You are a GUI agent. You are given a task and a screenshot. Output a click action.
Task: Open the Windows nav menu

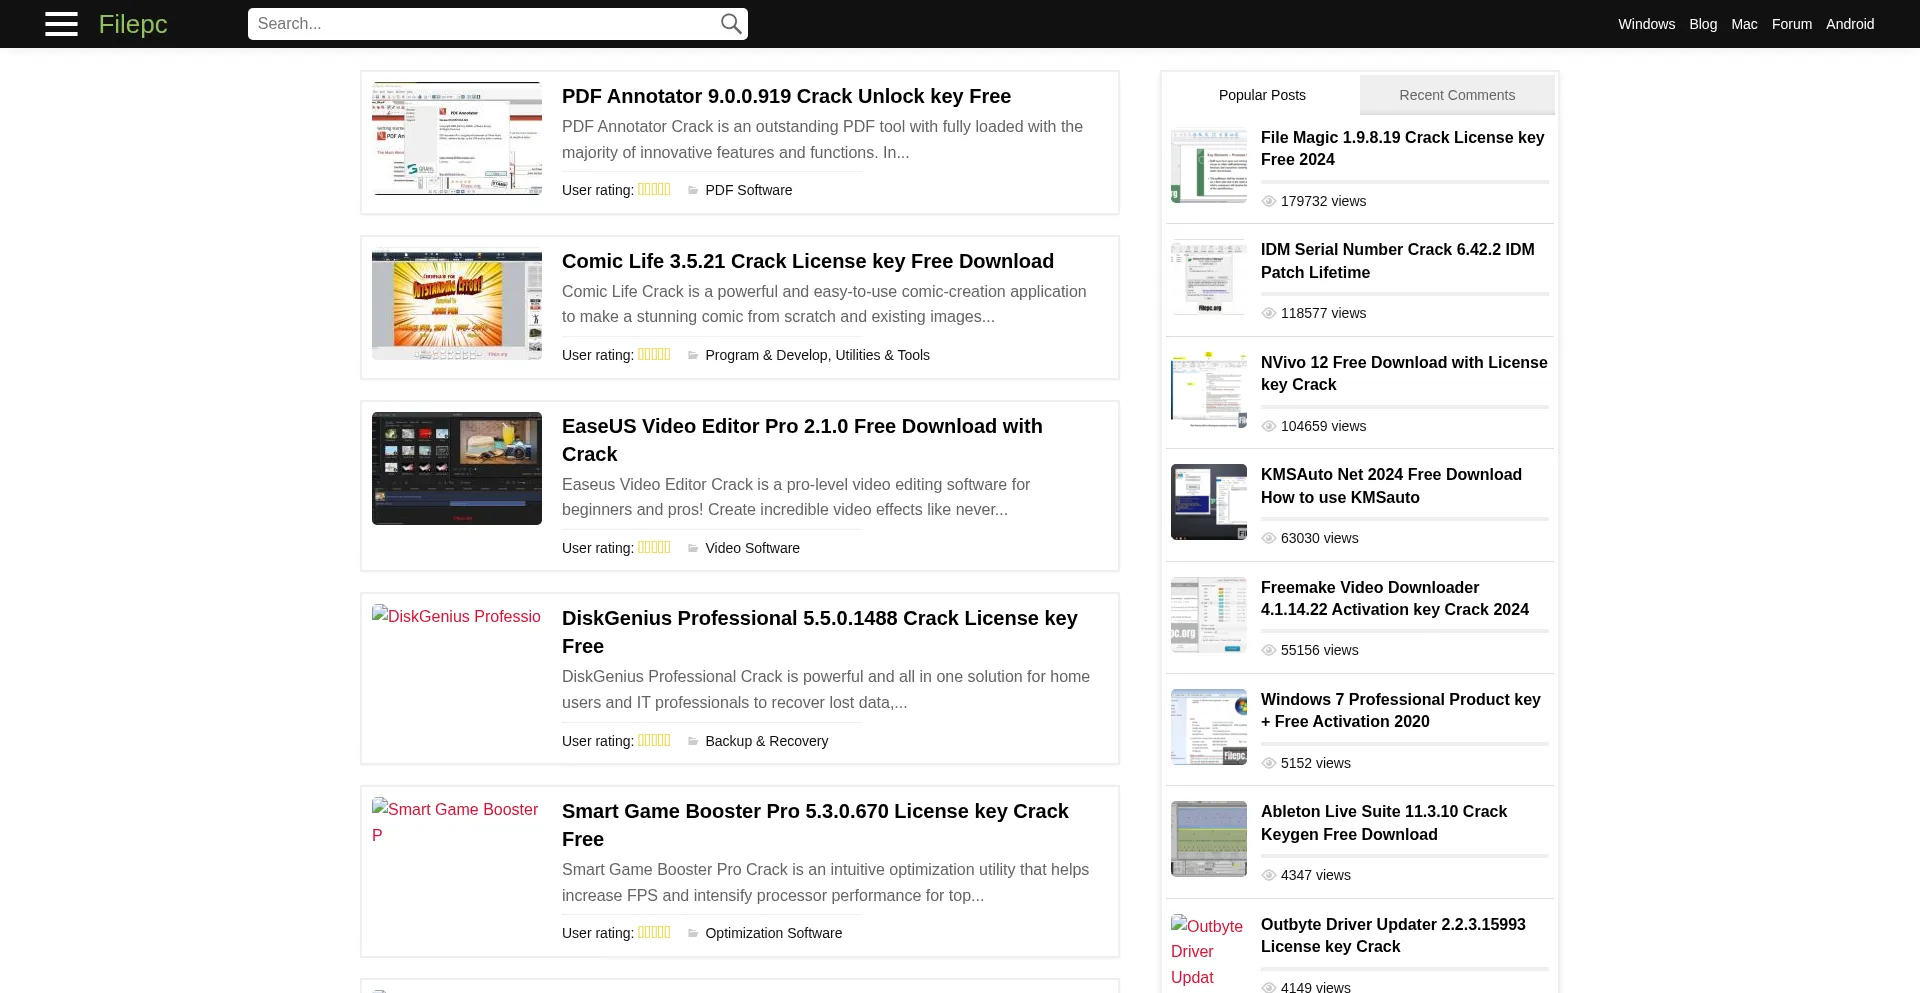point(1646,24)
